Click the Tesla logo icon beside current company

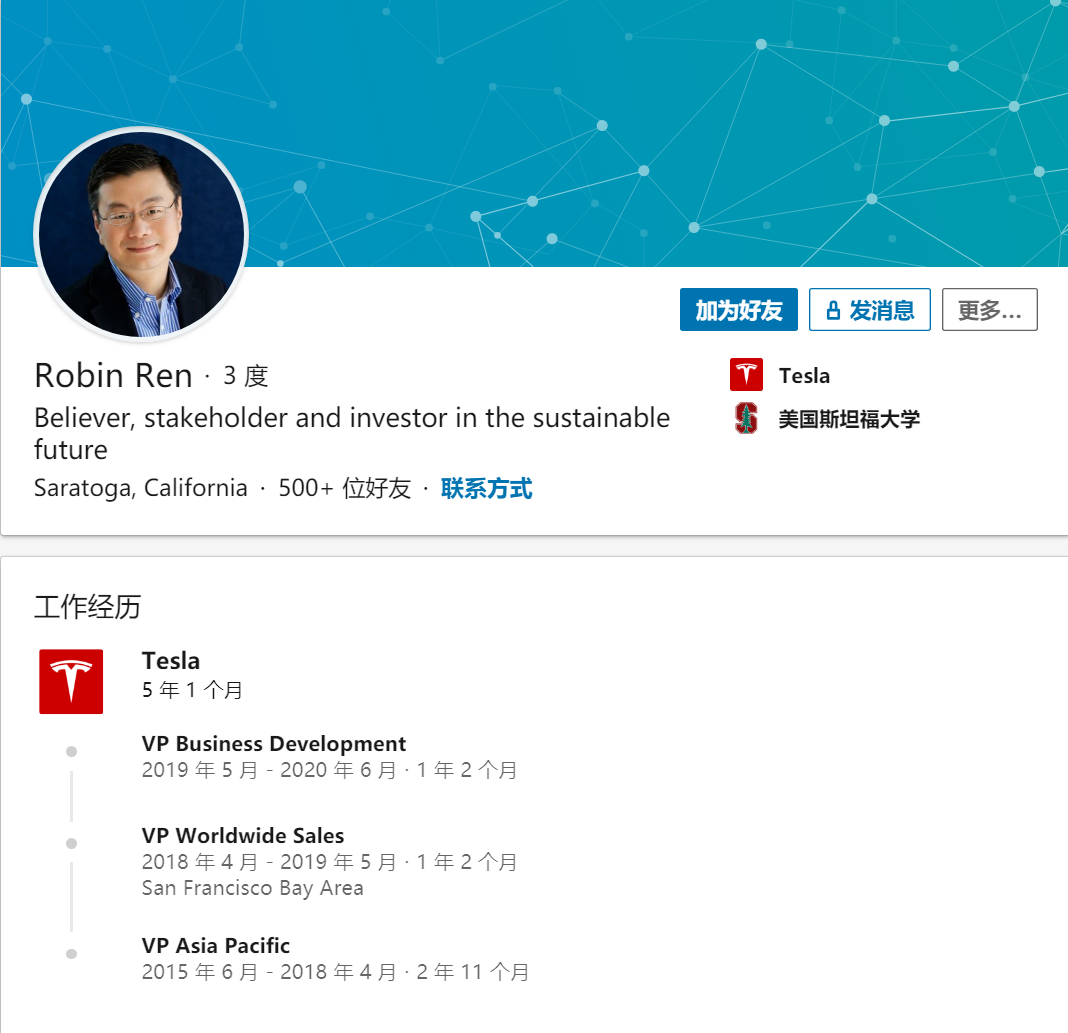tap(746, 375)
